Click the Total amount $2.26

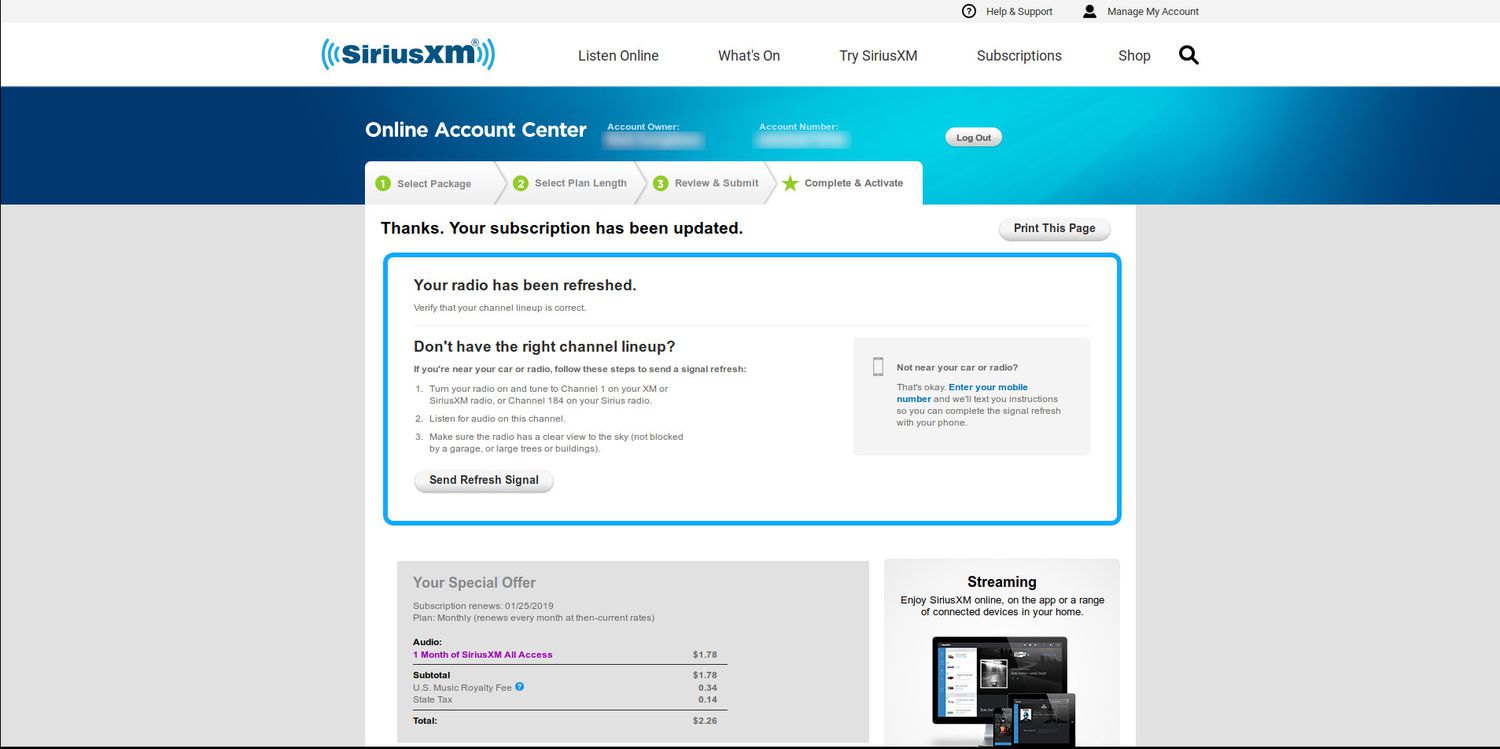pos(705,721)
